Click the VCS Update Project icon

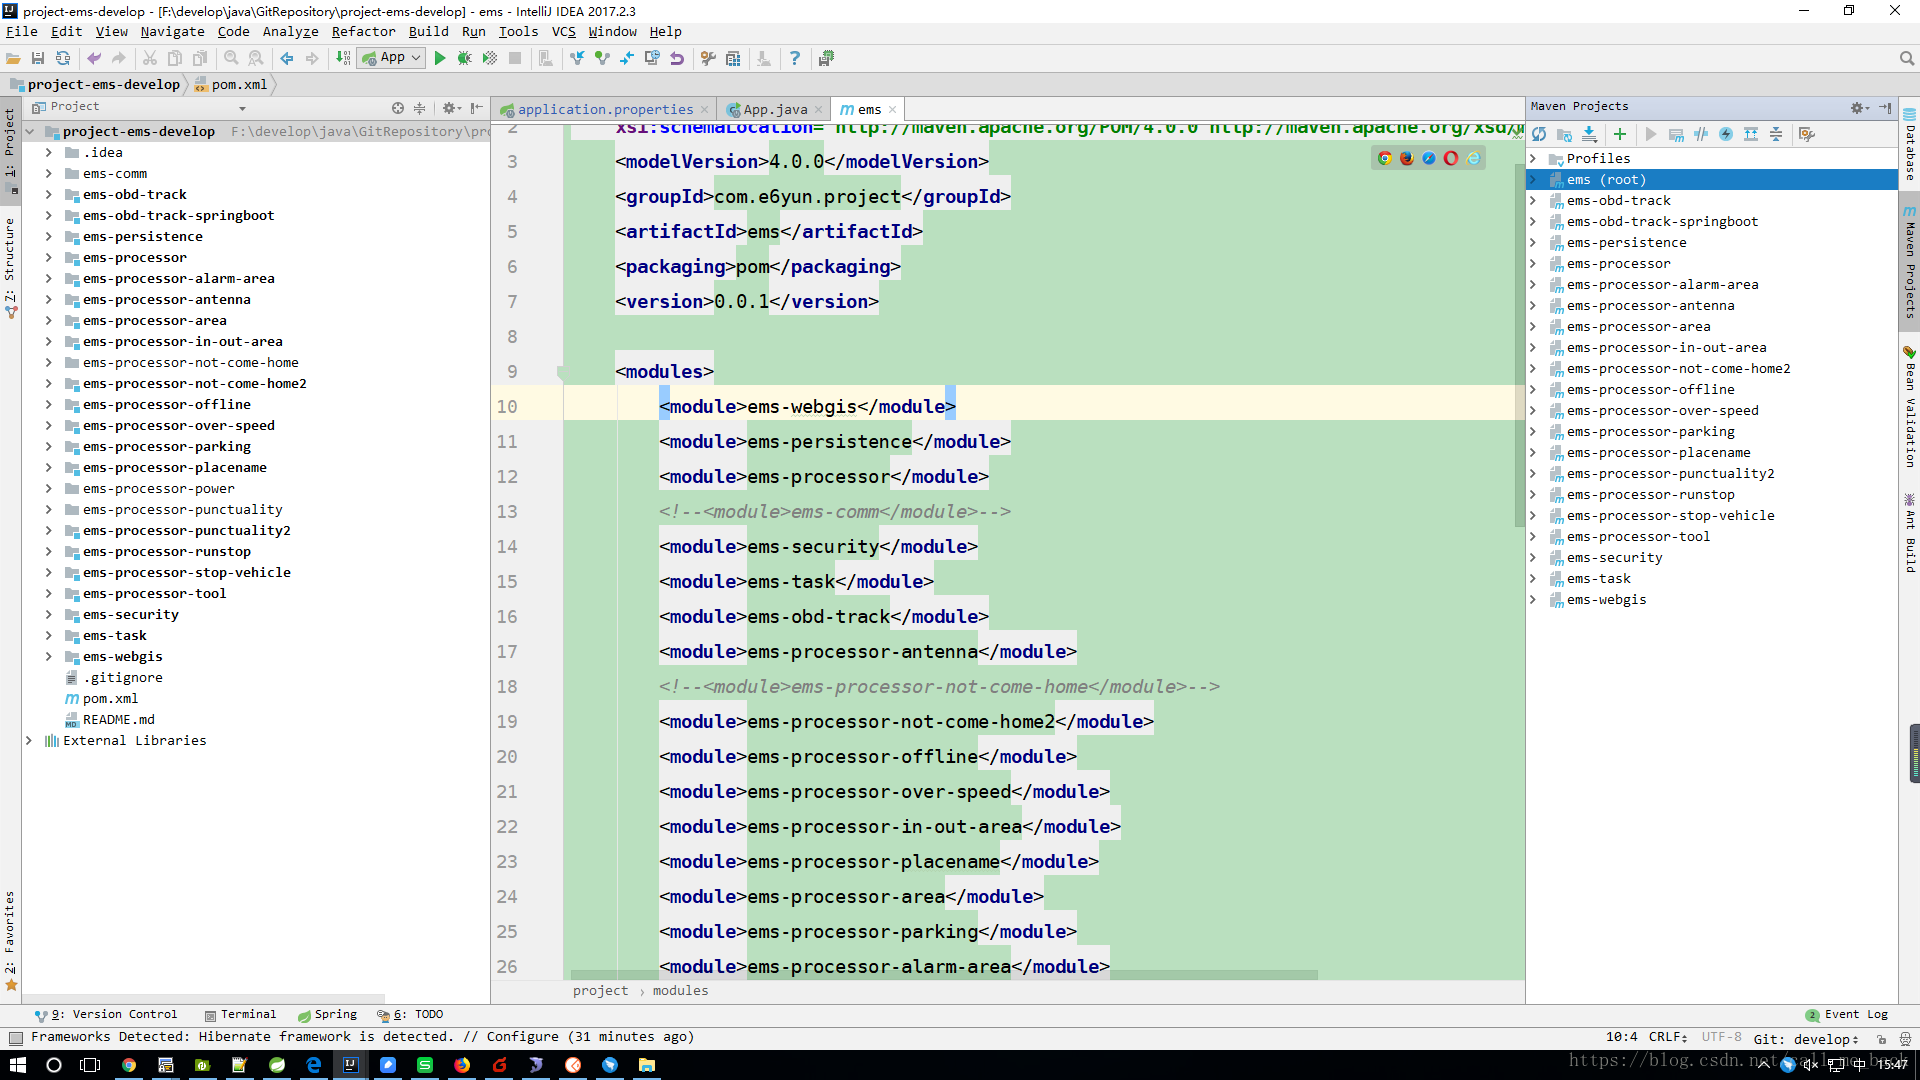pyautogui.click(x=577, y=58)
